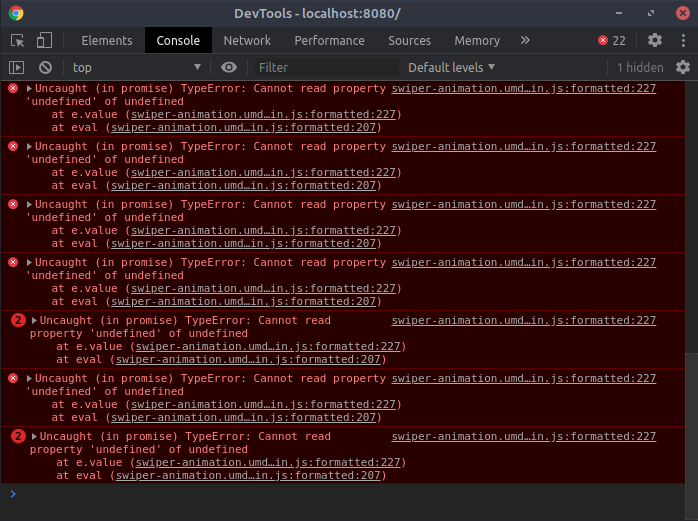
Task: Activate the inspect element picker icon
Action: (x=17, y=41)
